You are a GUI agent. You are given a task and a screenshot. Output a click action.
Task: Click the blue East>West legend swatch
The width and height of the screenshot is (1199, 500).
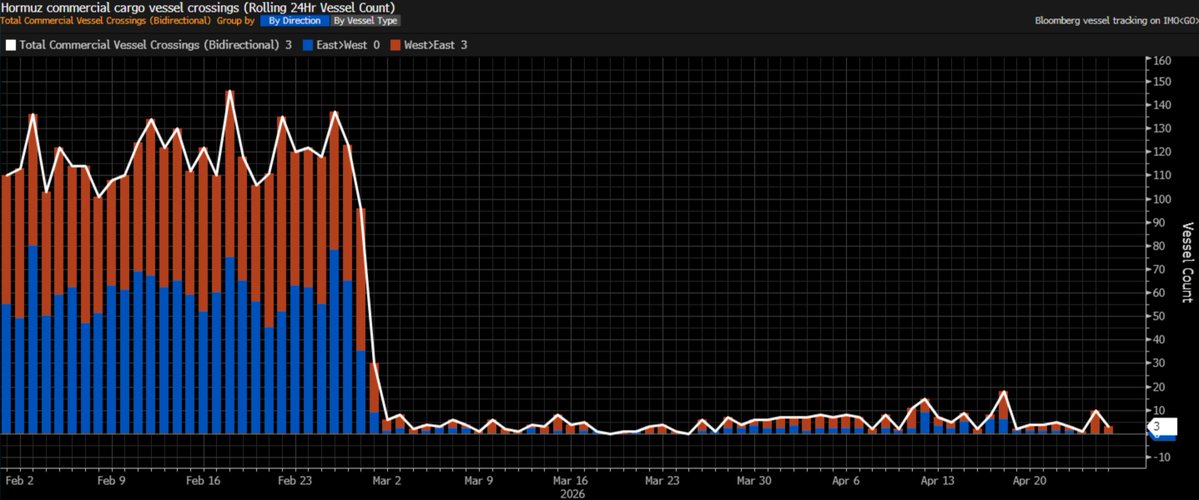point(307,45)
